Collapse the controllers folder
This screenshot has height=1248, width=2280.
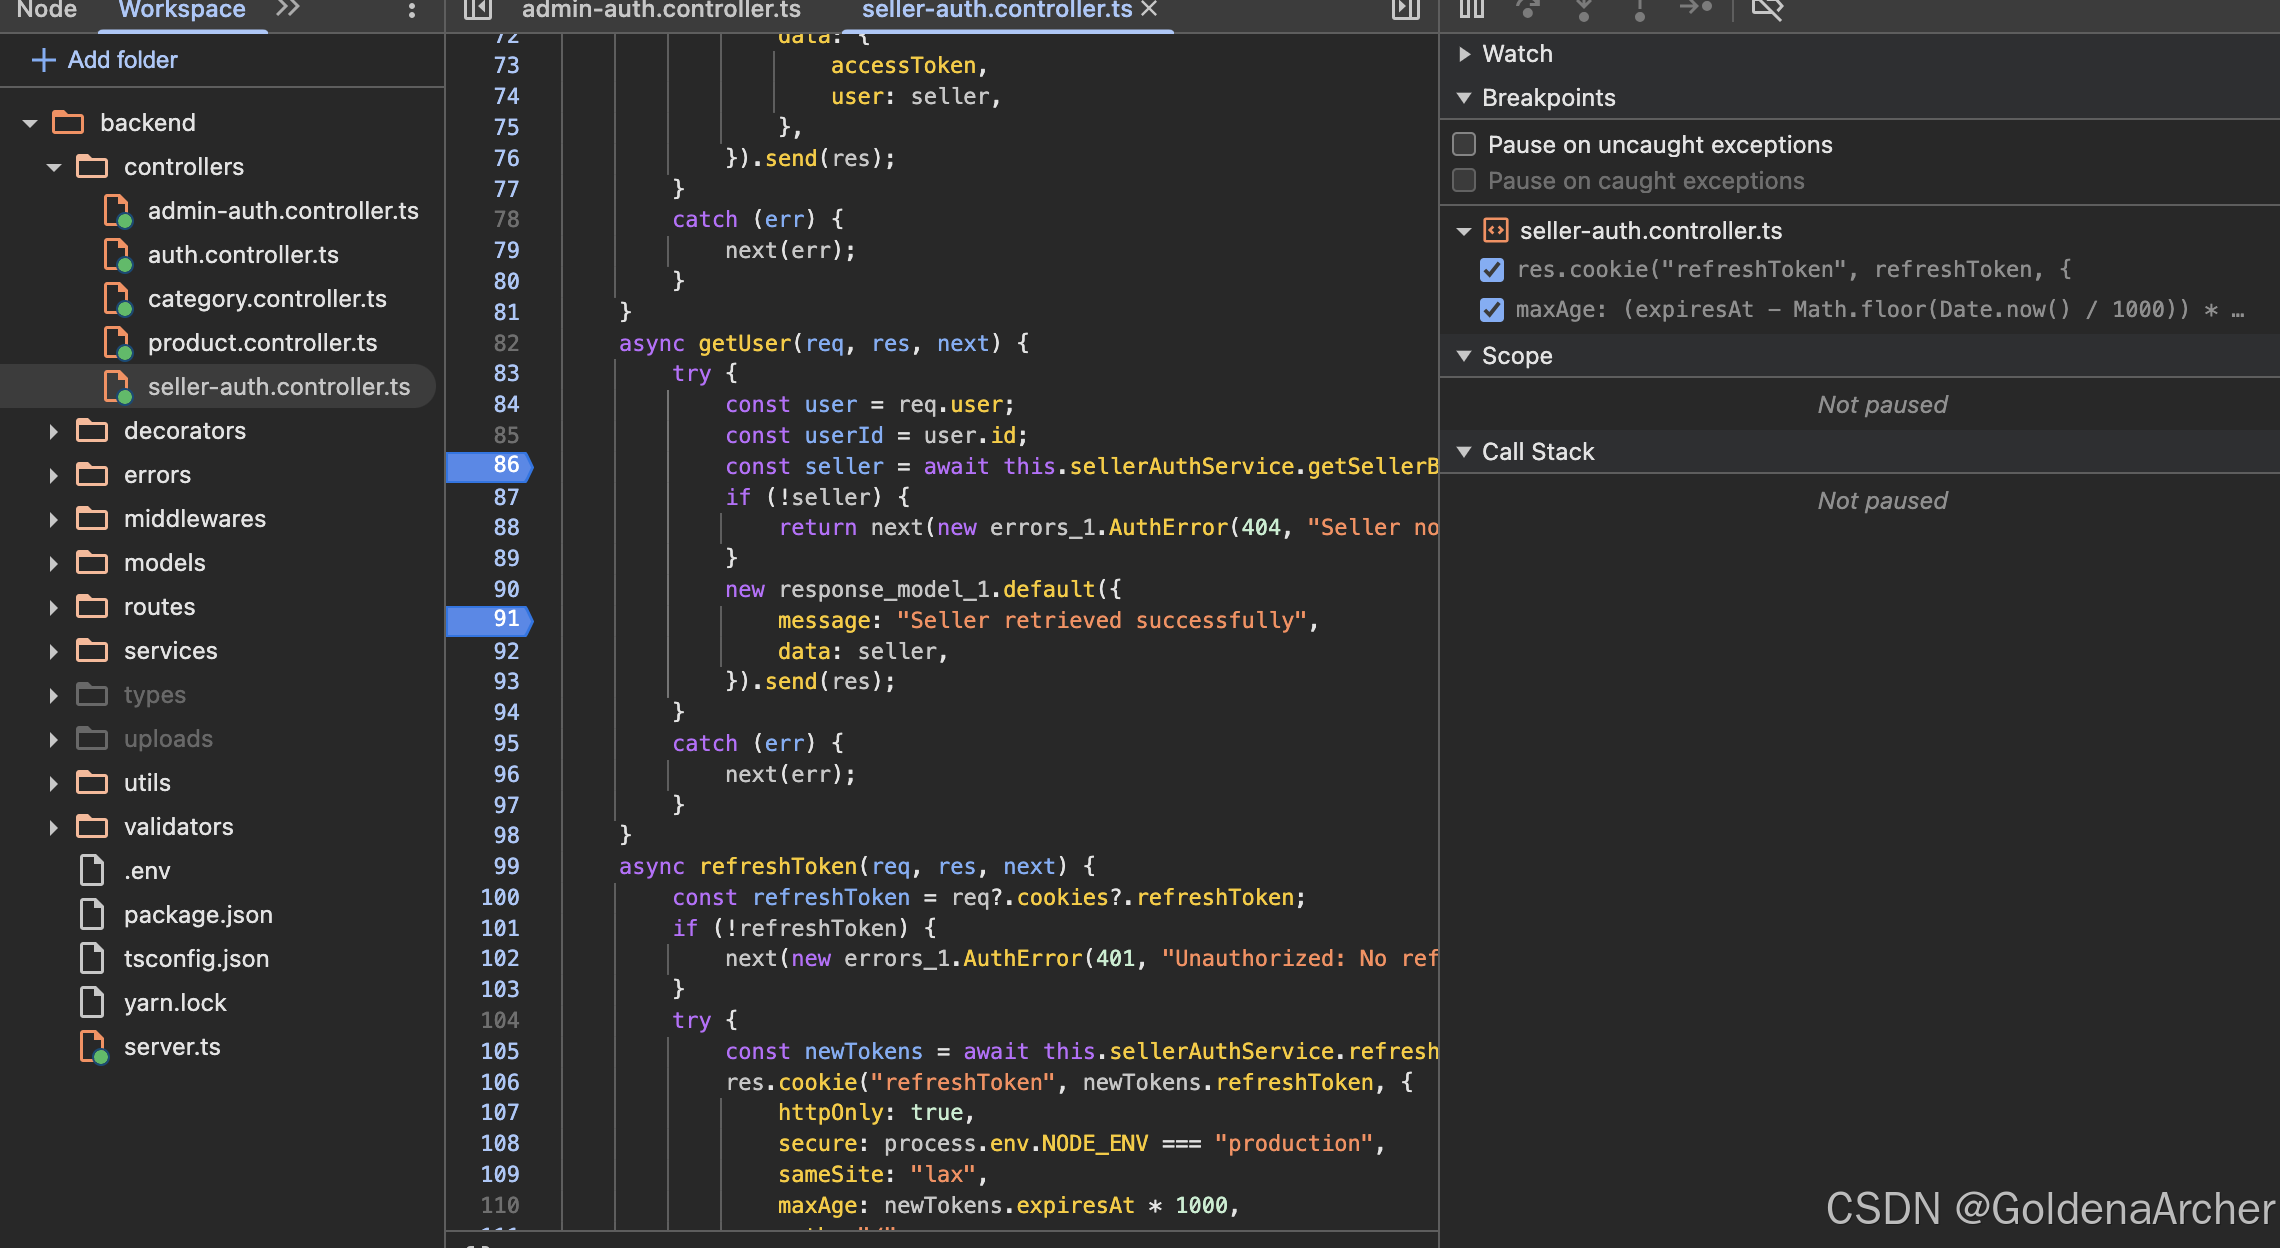(x=53, y=167)
